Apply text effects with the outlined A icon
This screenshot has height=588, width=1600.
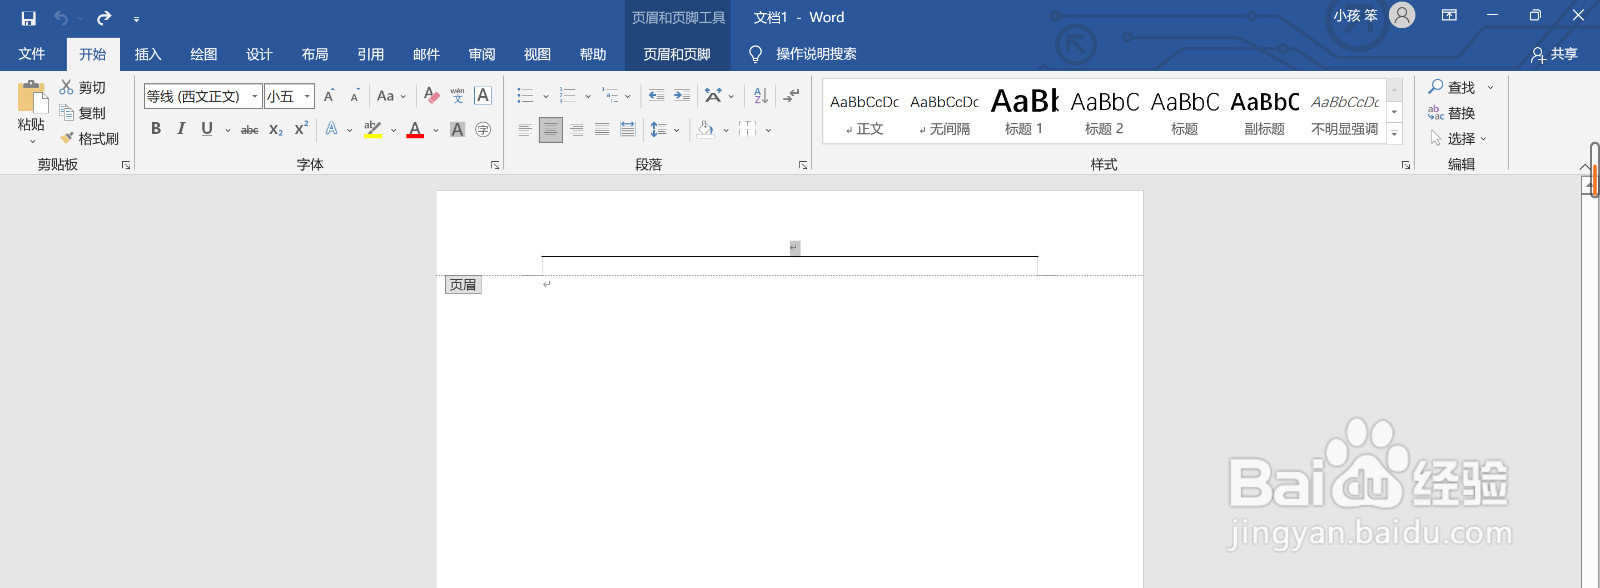coord(332,129)
